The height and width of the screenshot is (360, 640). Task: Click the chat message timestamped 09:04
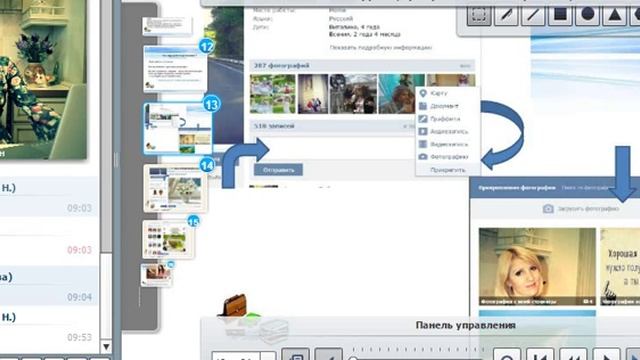click(x=49, y=286)
